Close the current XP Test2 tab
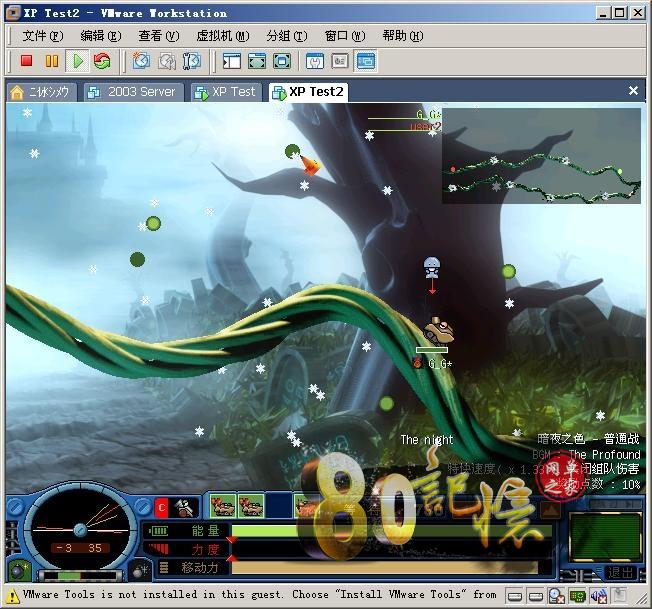Screen dimensions: 652x609 pyautogui.click(x=633, y=91)
